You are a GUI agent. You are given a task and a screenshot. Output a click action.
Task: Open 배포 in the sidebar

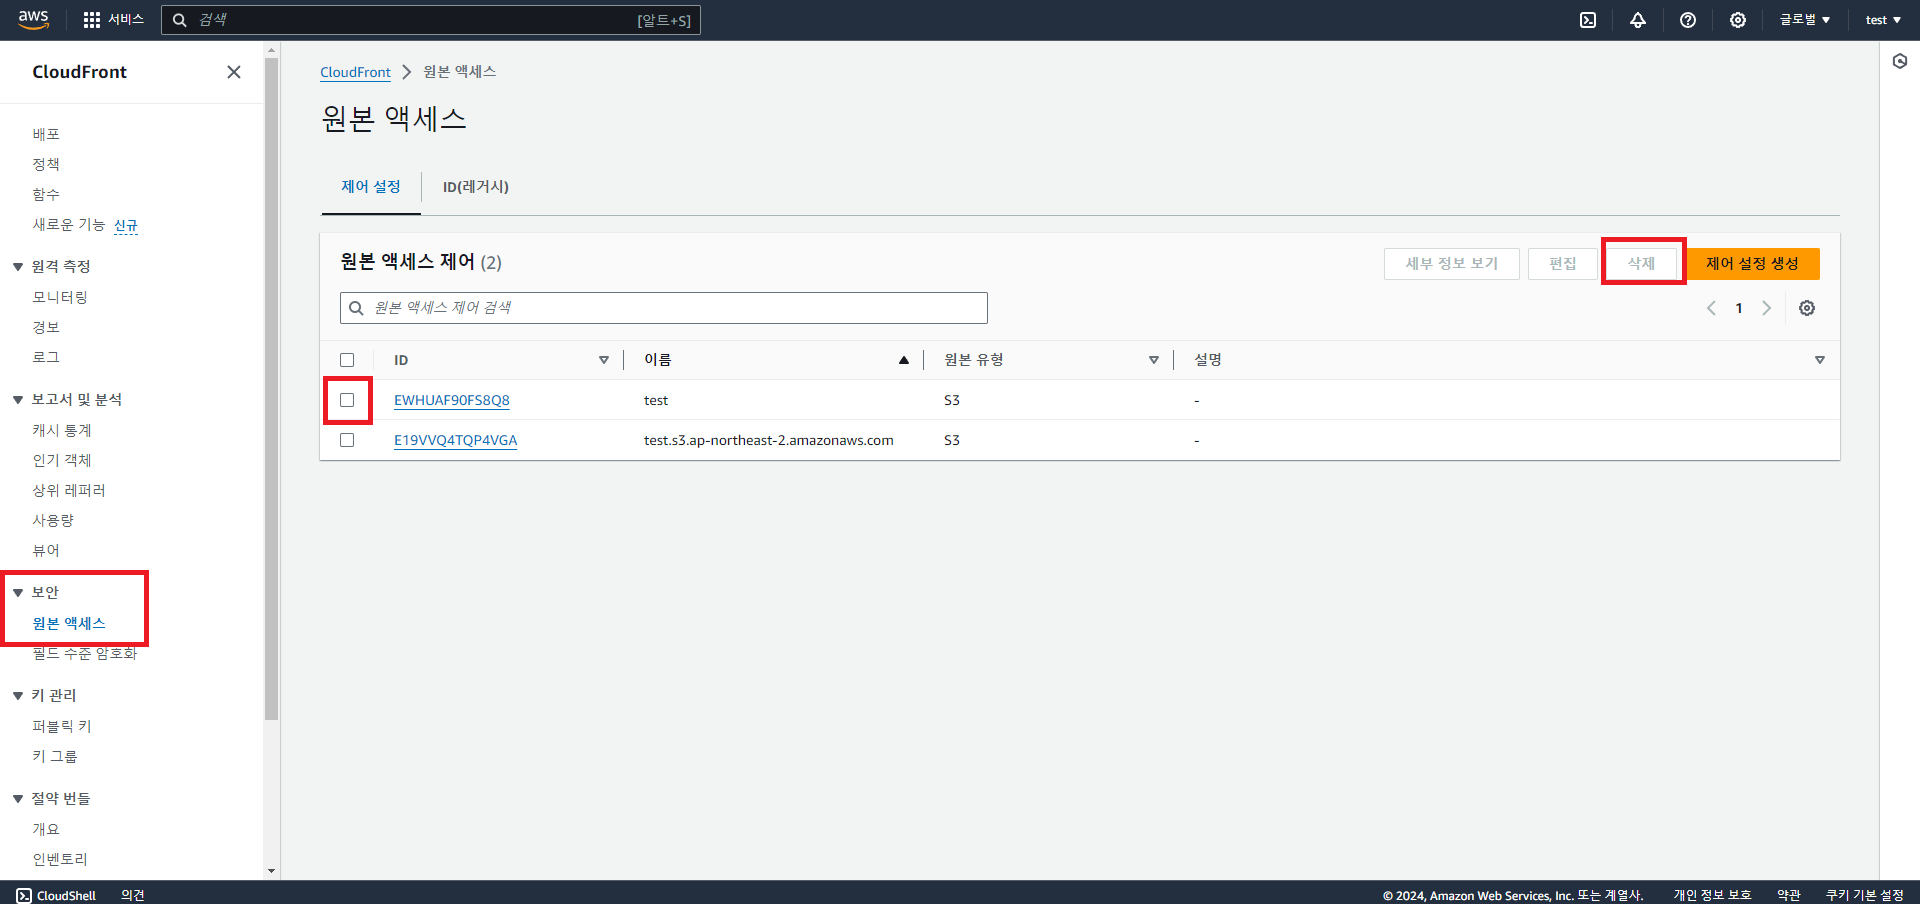[46, 134]
